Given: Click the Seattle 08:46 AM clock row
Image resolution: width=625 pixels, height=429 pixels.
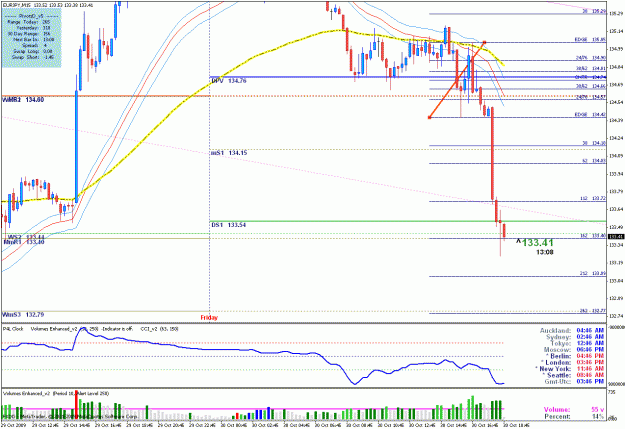Looking at the screenshot, I should coord(573,375).
